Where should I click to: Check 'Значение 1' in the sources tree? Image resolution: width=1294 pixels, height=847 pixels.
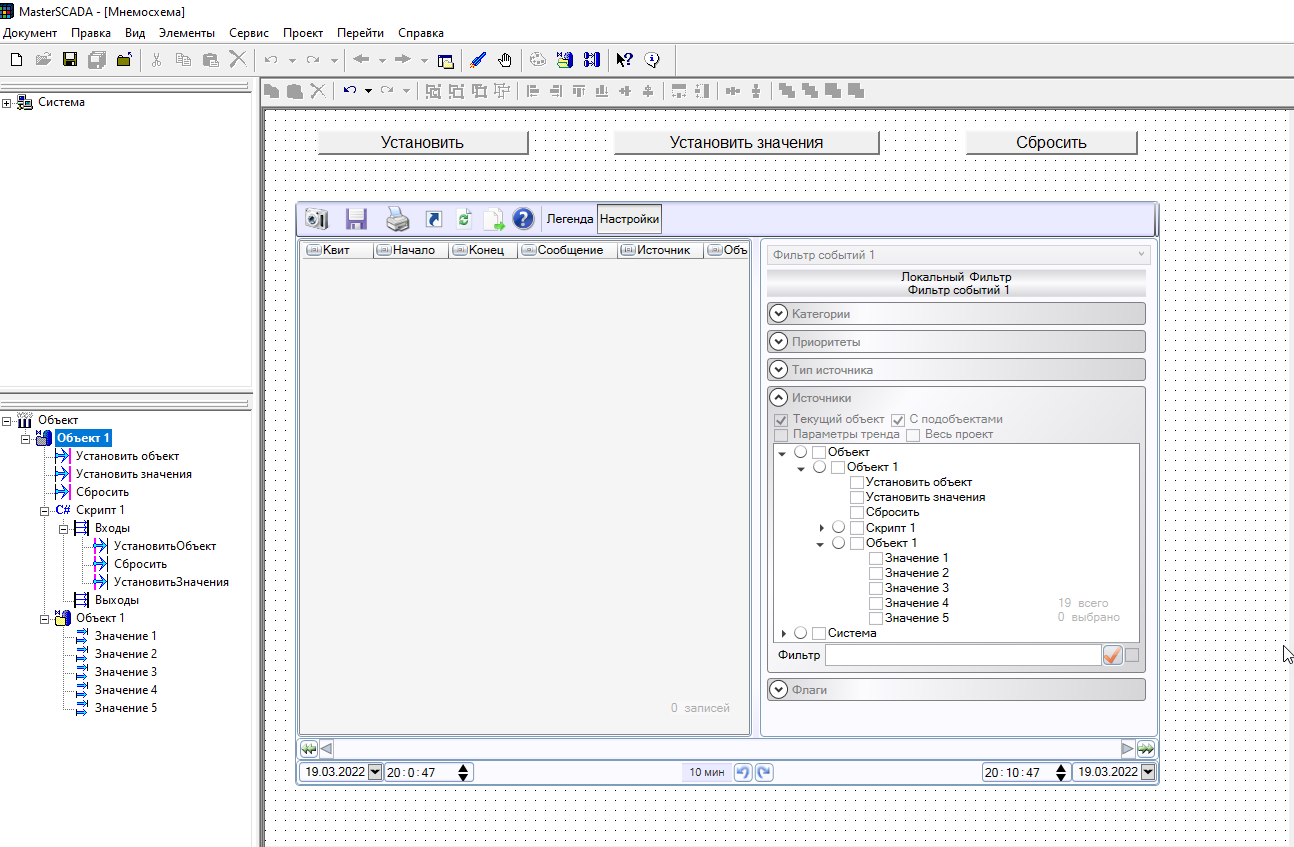tap(876, 559)
